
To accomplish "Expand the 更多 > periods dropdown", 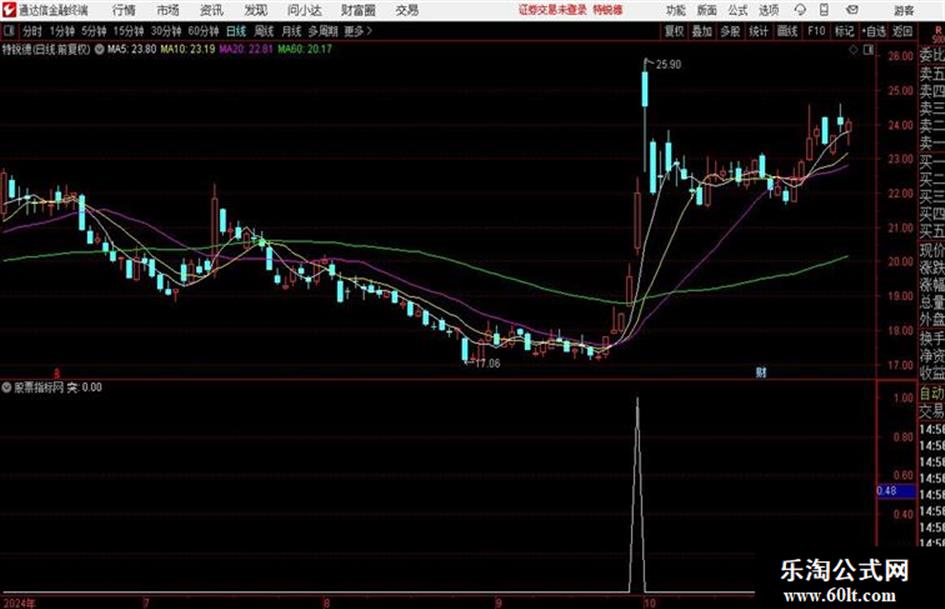I will pyautogui.click(x=358, y=31).
